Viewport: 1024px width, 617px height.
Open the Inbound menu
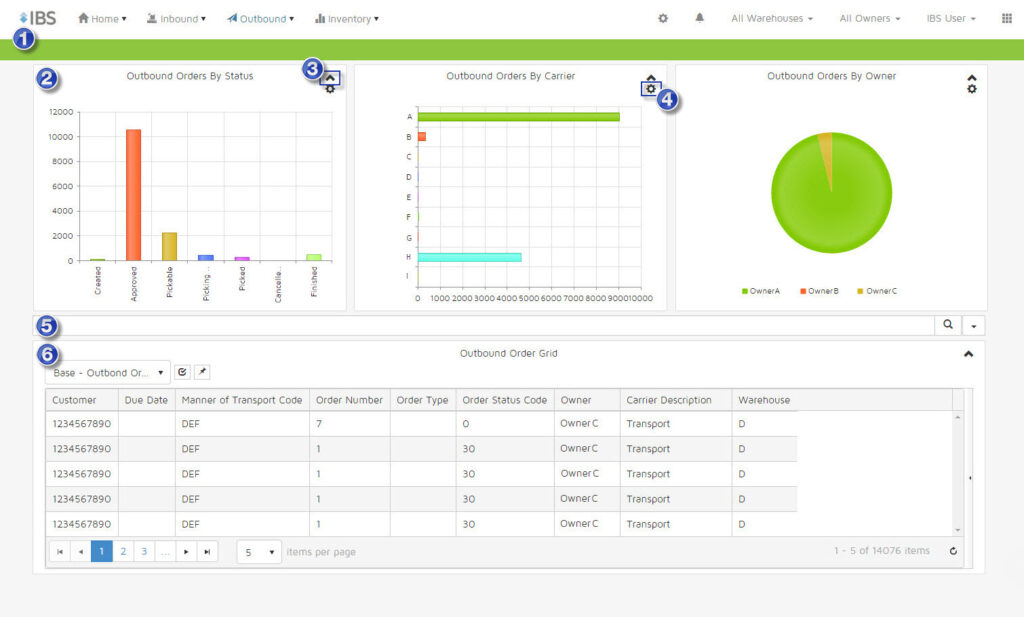(176, 18)
